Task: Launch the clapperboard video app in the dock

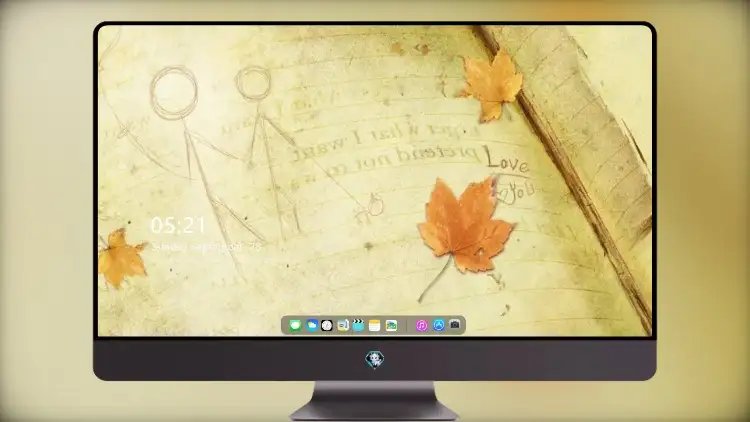Action: [x=358, y=325]
